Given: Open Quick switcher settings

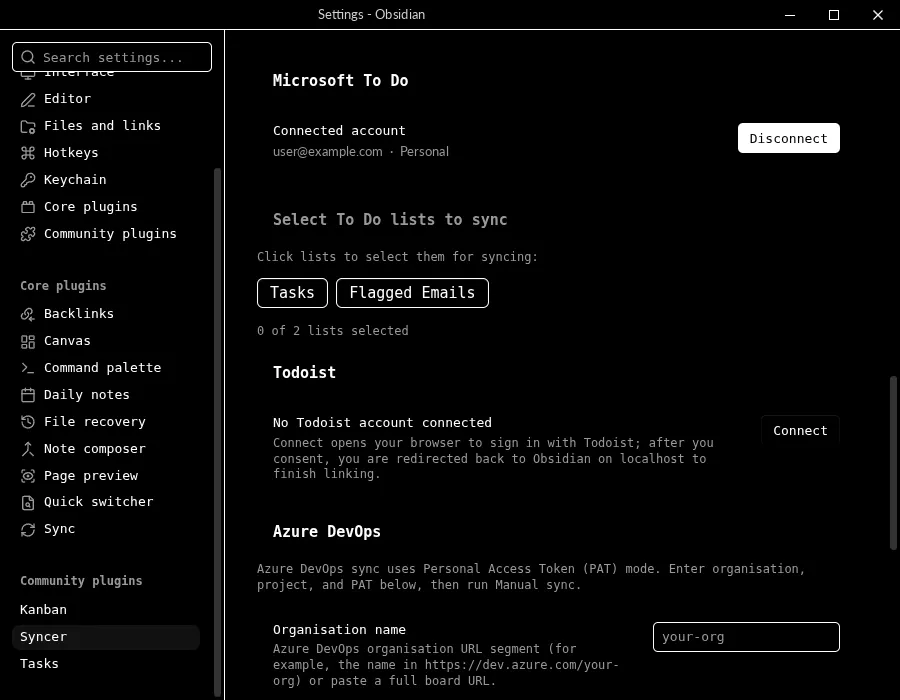Looking at the screenshot, I should [106, 501].
